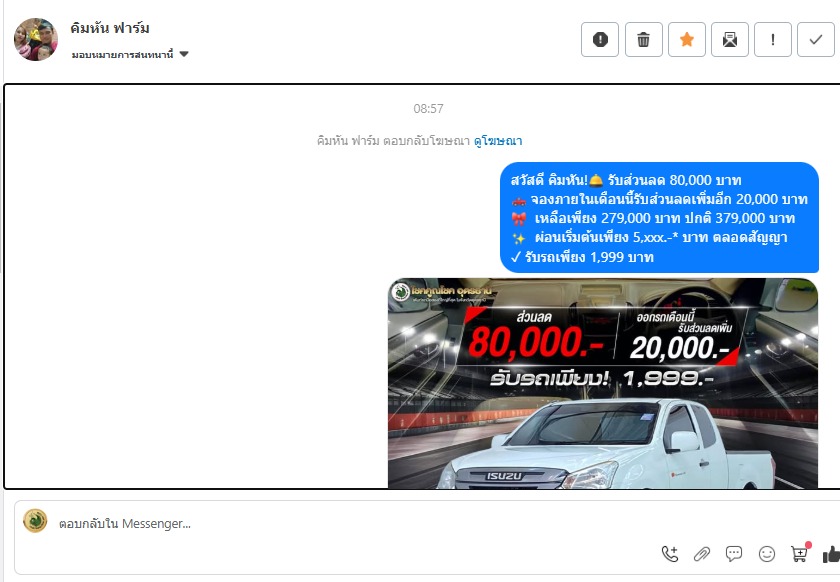Toggle the orange star follow-up button
This screenshot has height=582, width=840.
click(687, 39)
